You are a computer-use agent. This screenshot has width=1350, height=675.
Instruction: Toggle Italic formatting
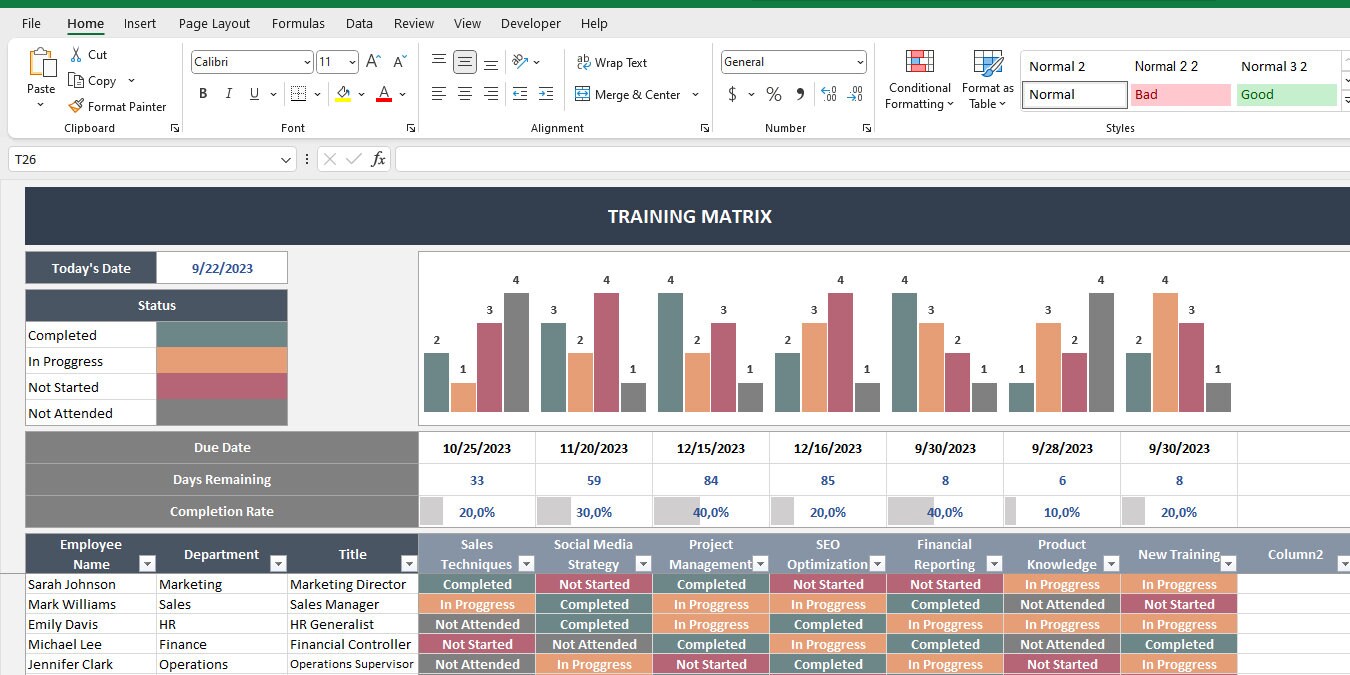229,94
